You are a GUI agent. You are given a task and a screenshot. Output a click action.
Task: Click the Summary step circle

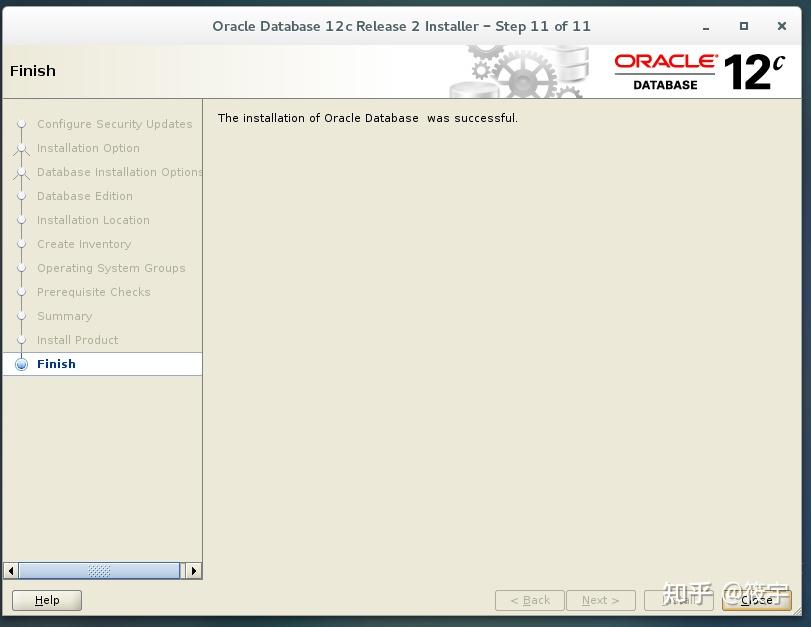(x=21, y=316)
